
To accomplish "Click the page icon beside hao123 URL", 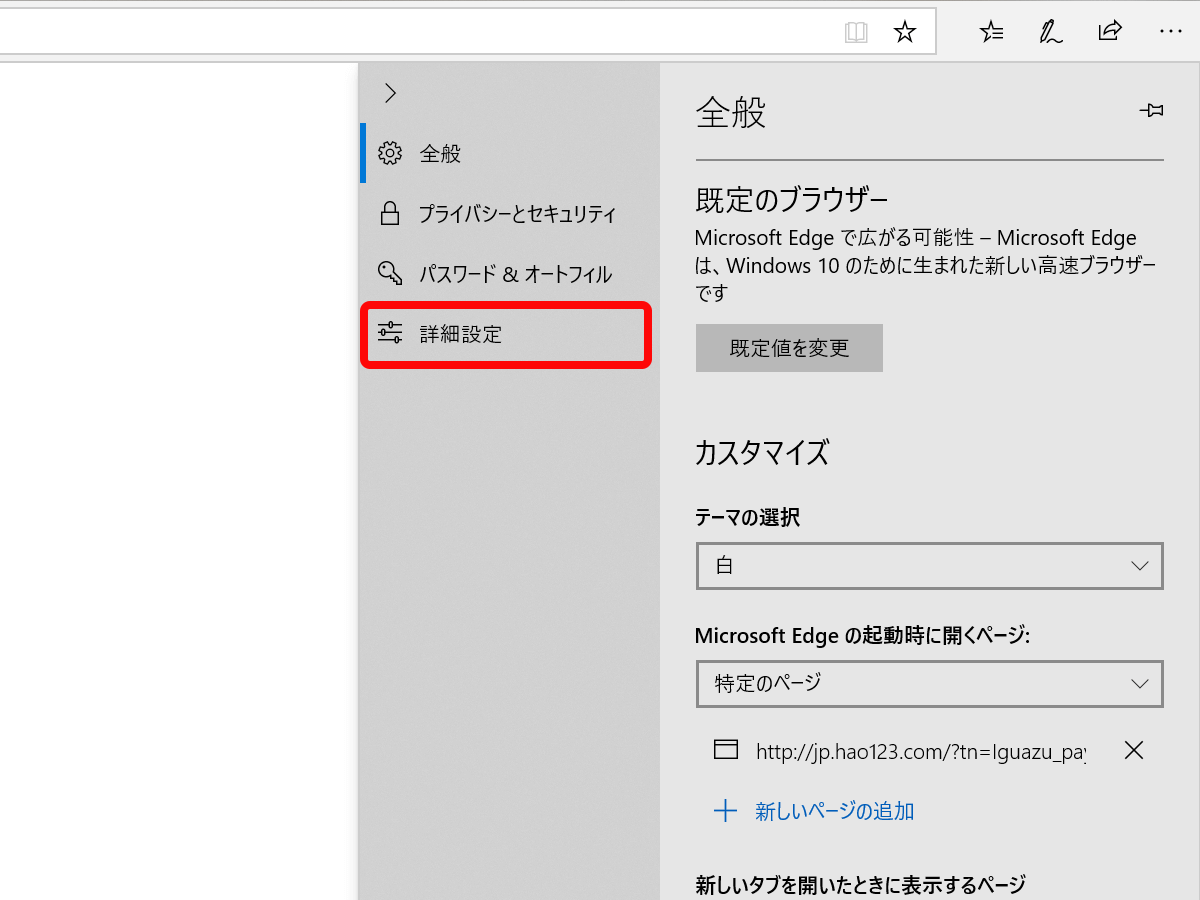I will tap(725, 750).
